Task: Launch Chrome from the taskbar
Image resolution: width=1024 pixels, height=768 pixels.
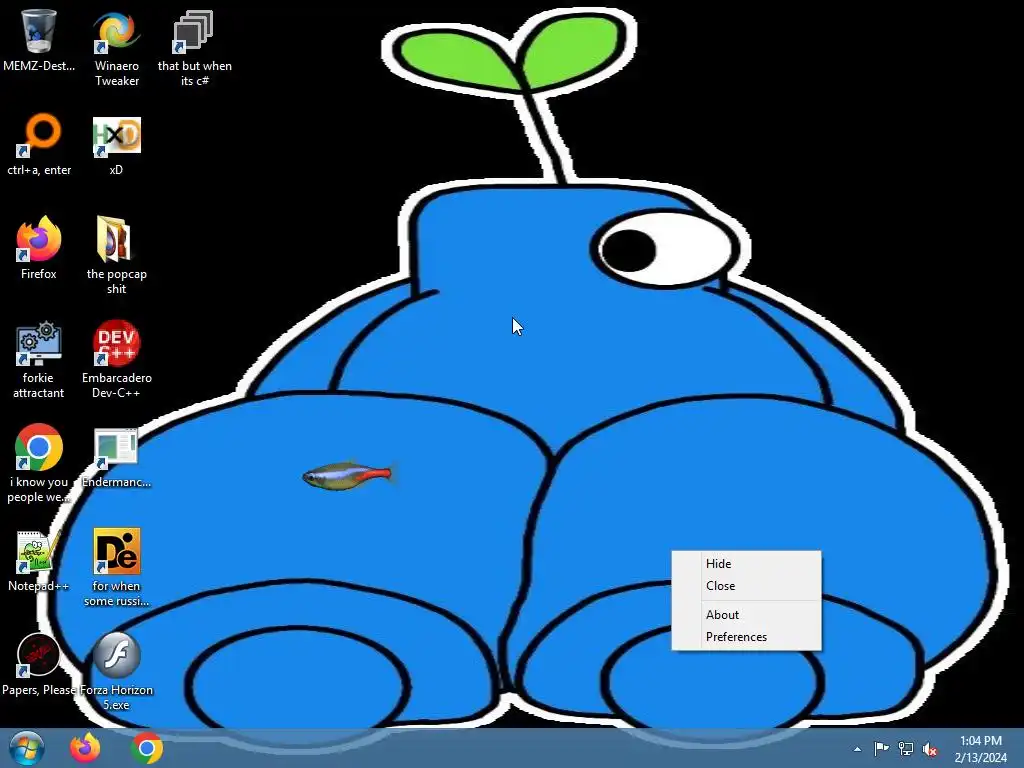Action: 147,748
